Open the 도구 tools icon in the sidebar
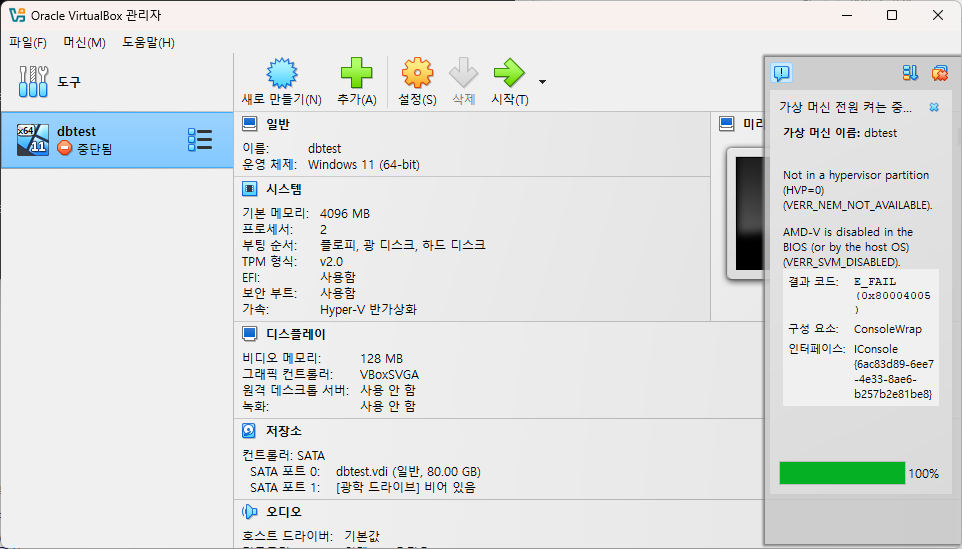Image resolution: width=962 pixels, height=549 pixels. pyautogui.click(x=33, y=82)
